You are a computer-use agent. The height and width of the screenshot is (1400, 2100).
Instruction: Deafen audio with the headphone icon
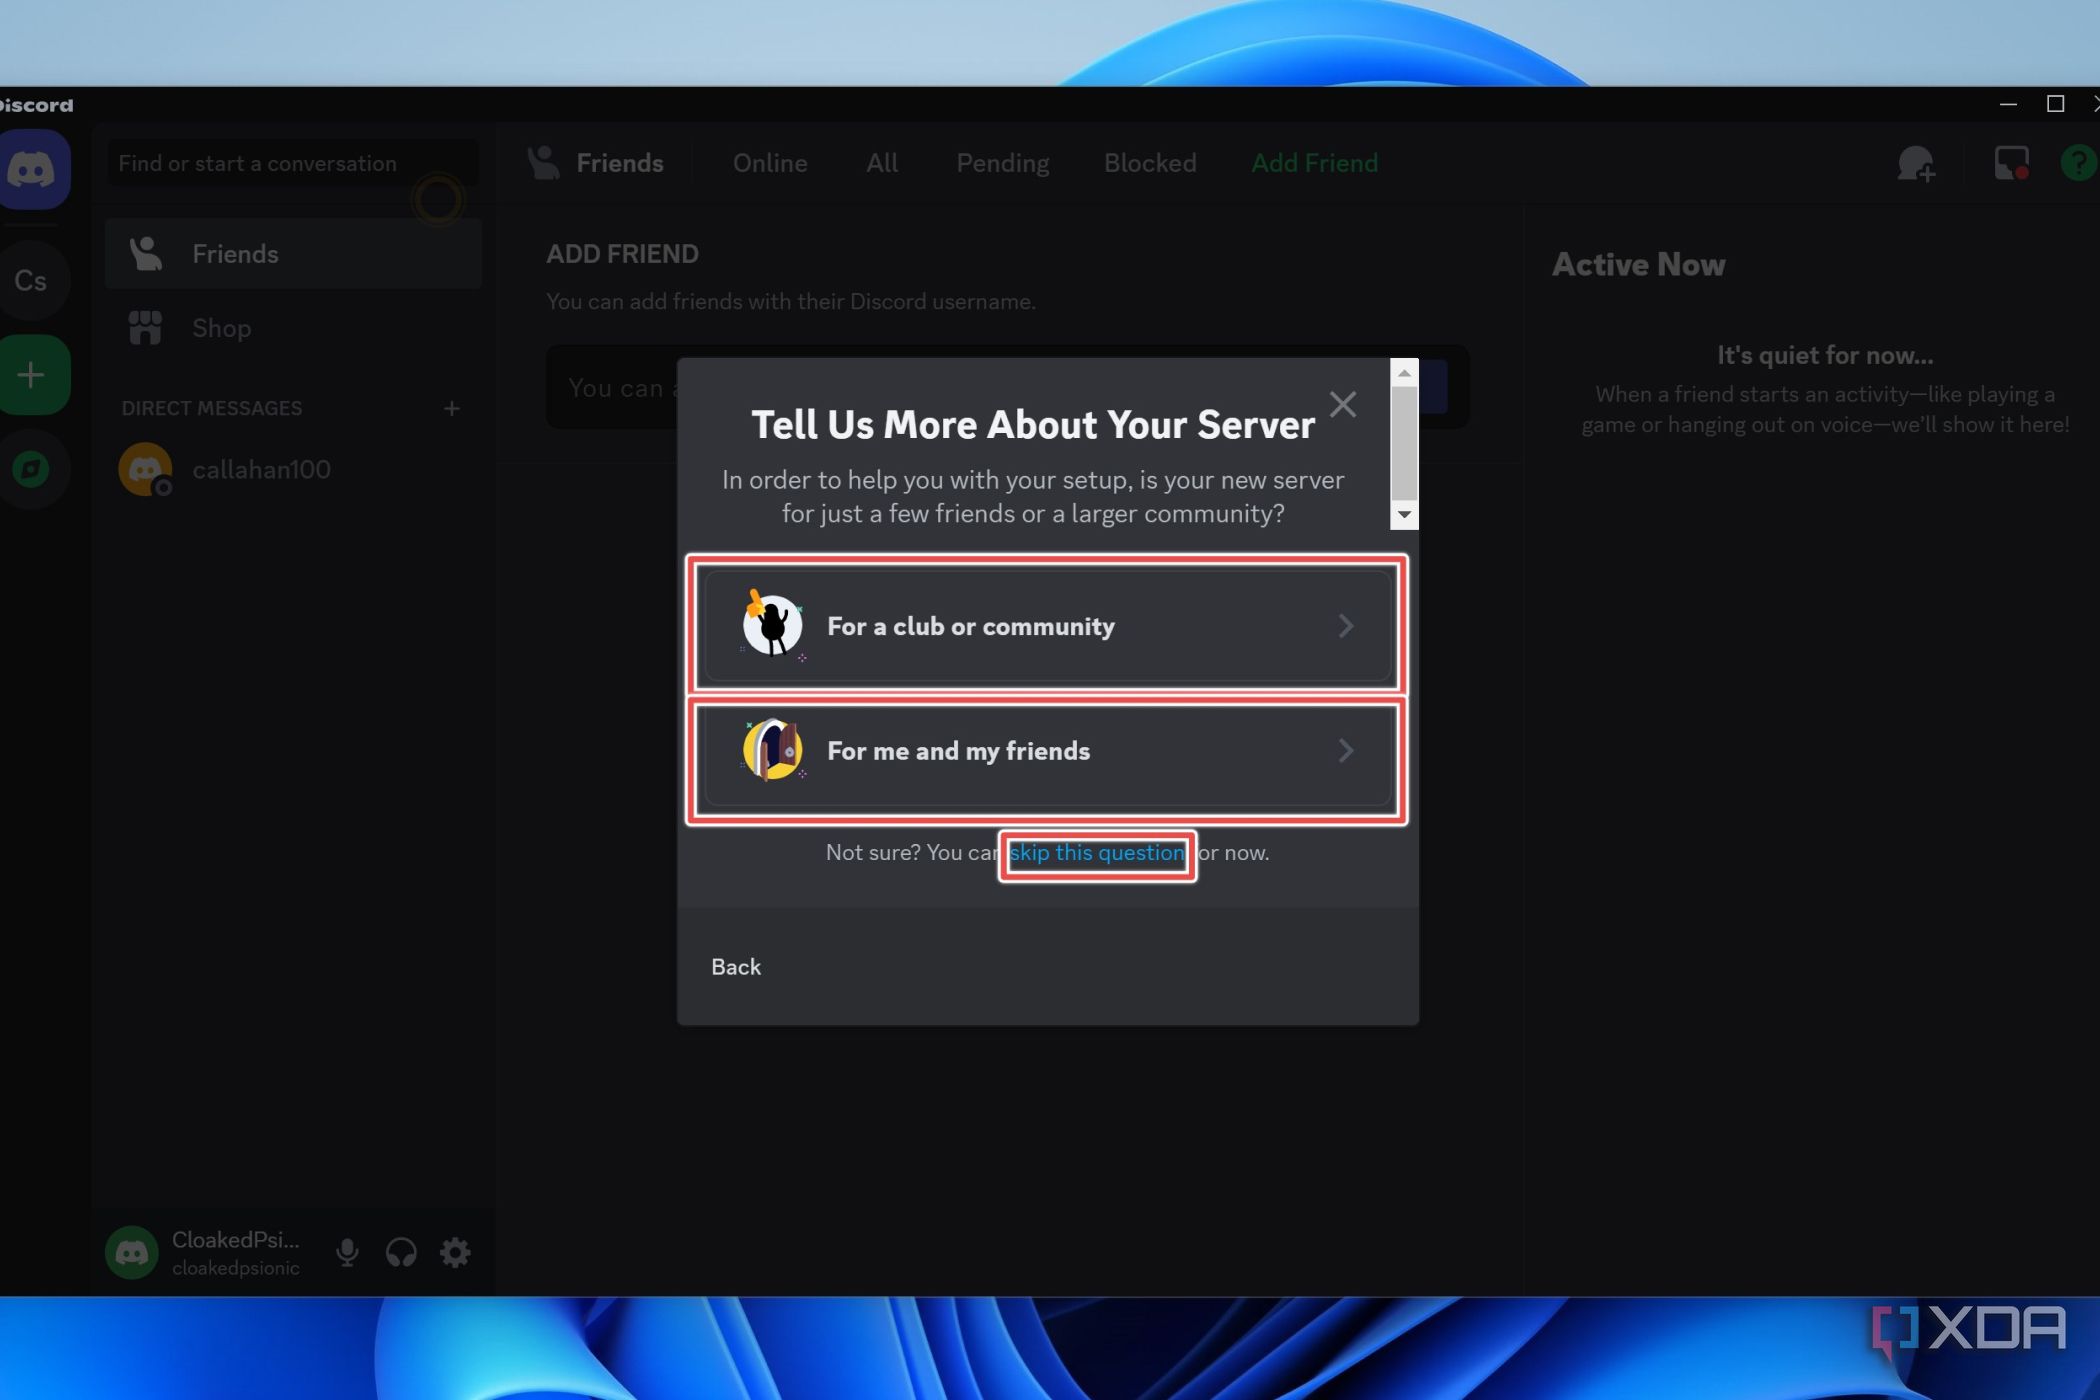[x=401, y=1252]
